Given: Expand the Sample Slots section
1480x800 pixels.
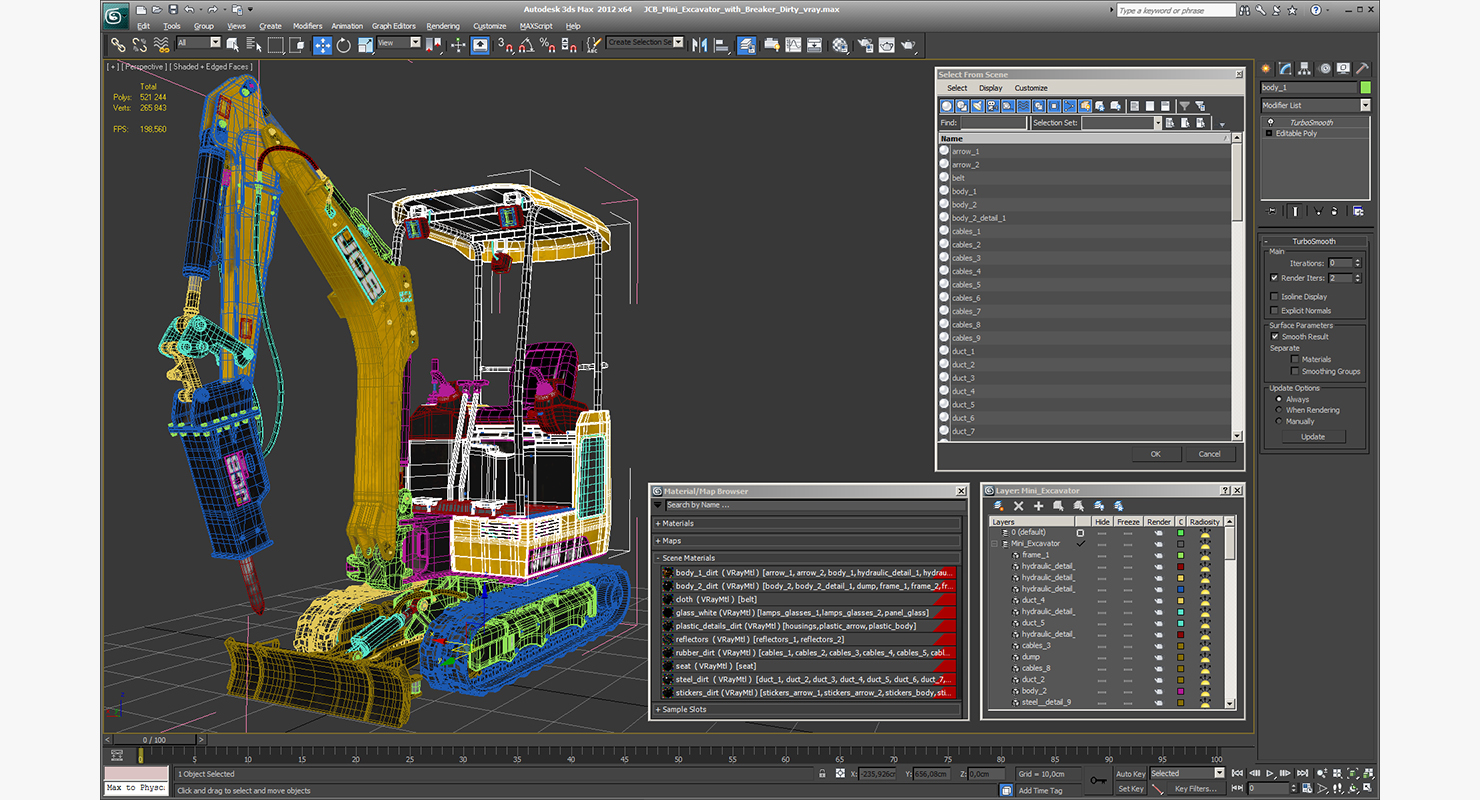Looking at the screenshot, I should (807, 709).
